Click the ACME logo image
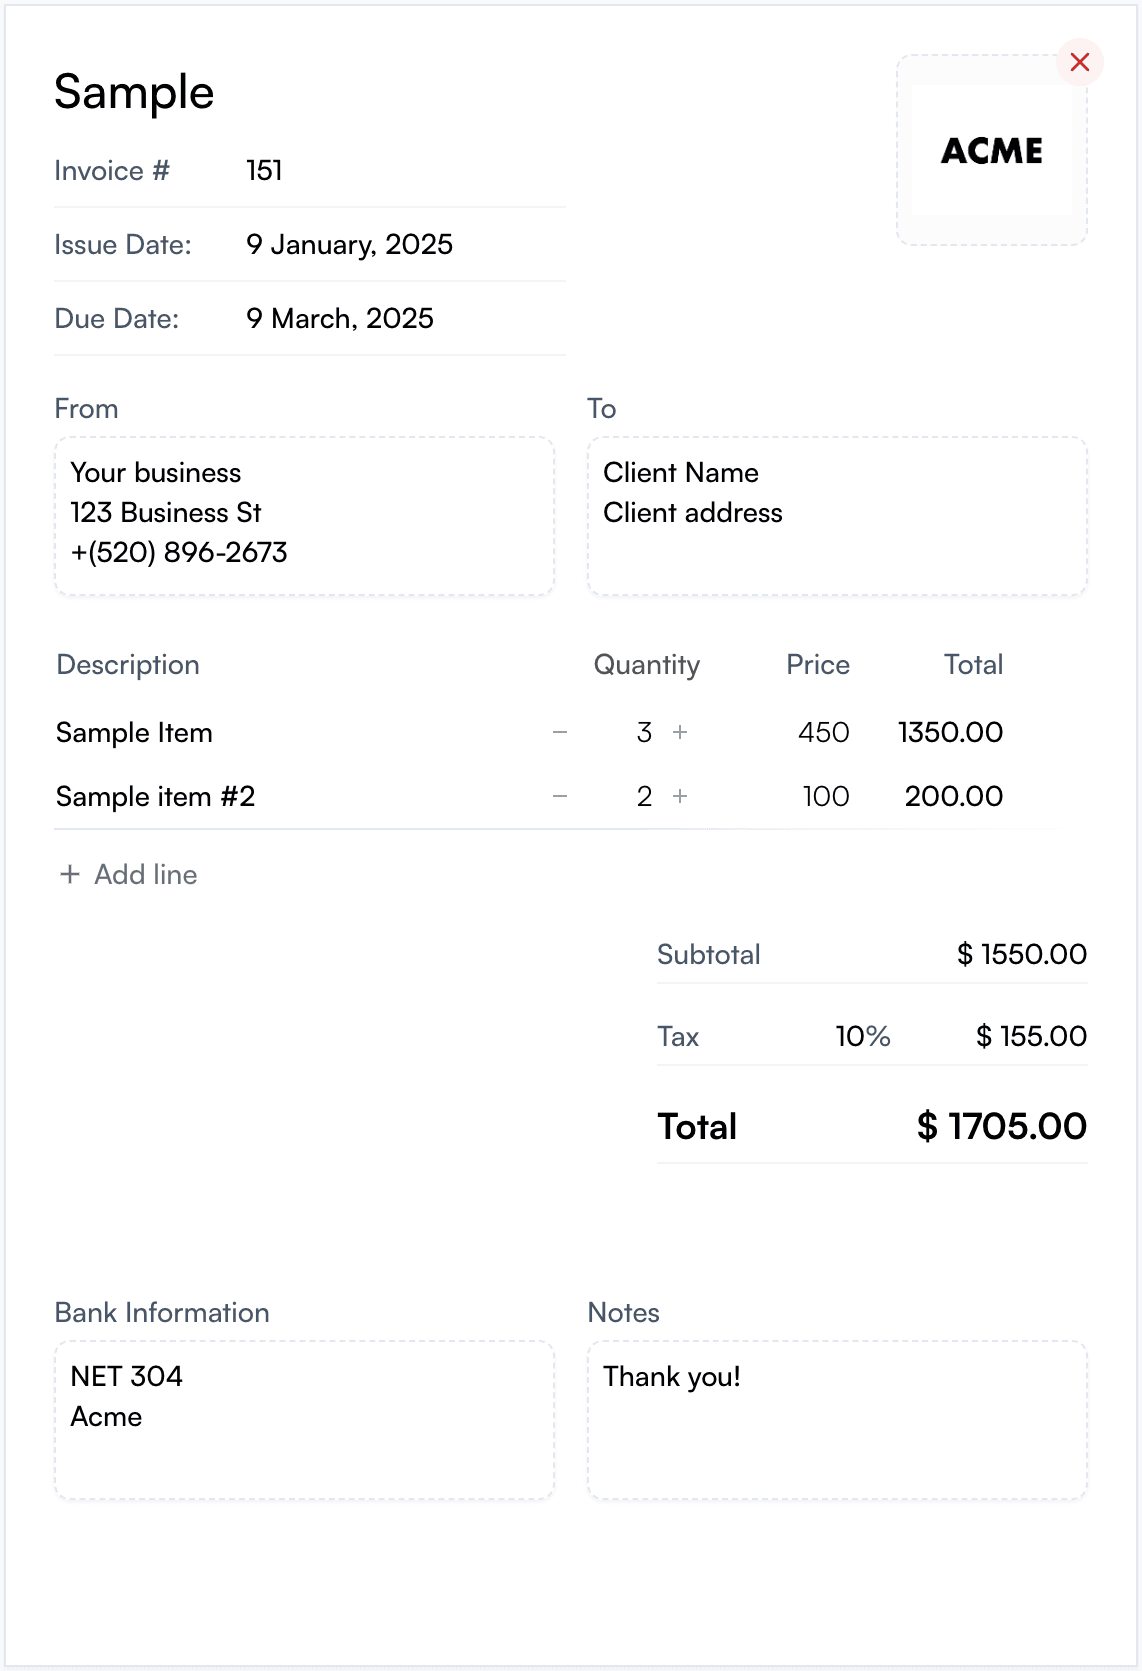 (x=991, y=151)
